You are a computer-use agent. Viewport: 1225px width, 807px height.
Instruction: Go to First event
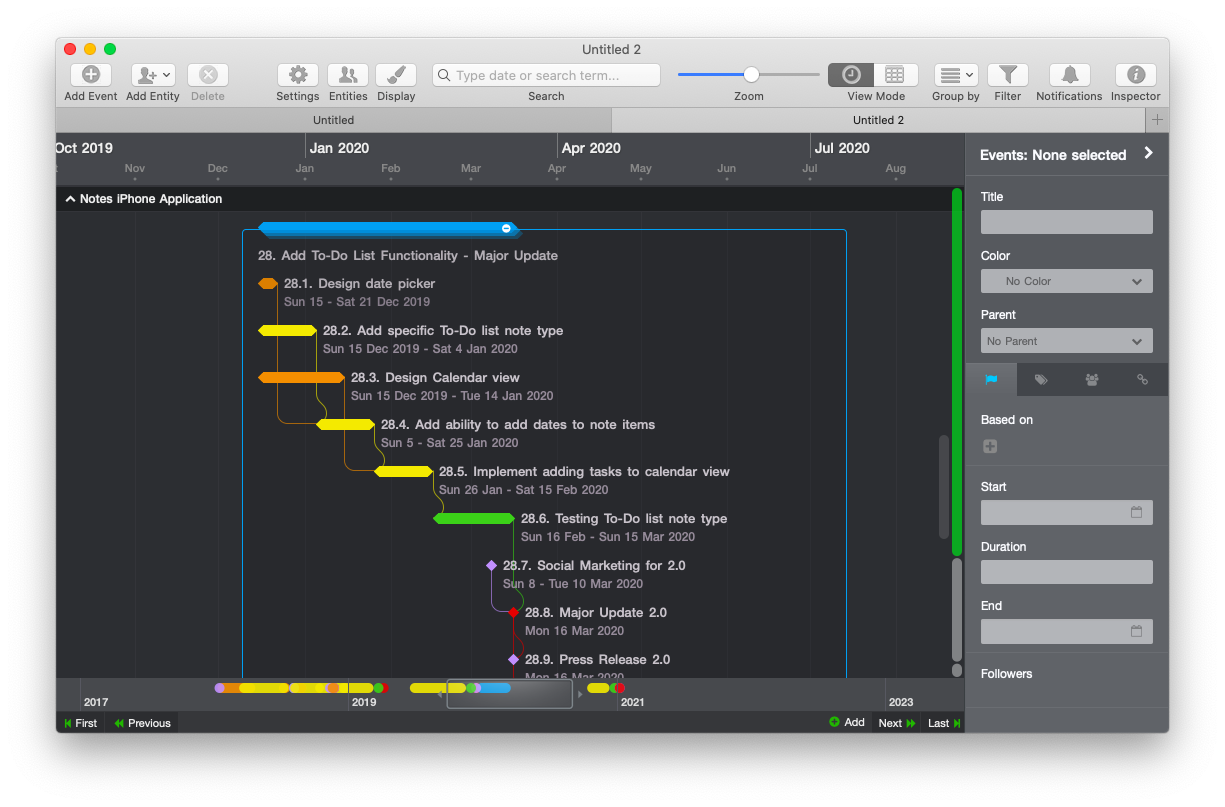pos(81,723)
